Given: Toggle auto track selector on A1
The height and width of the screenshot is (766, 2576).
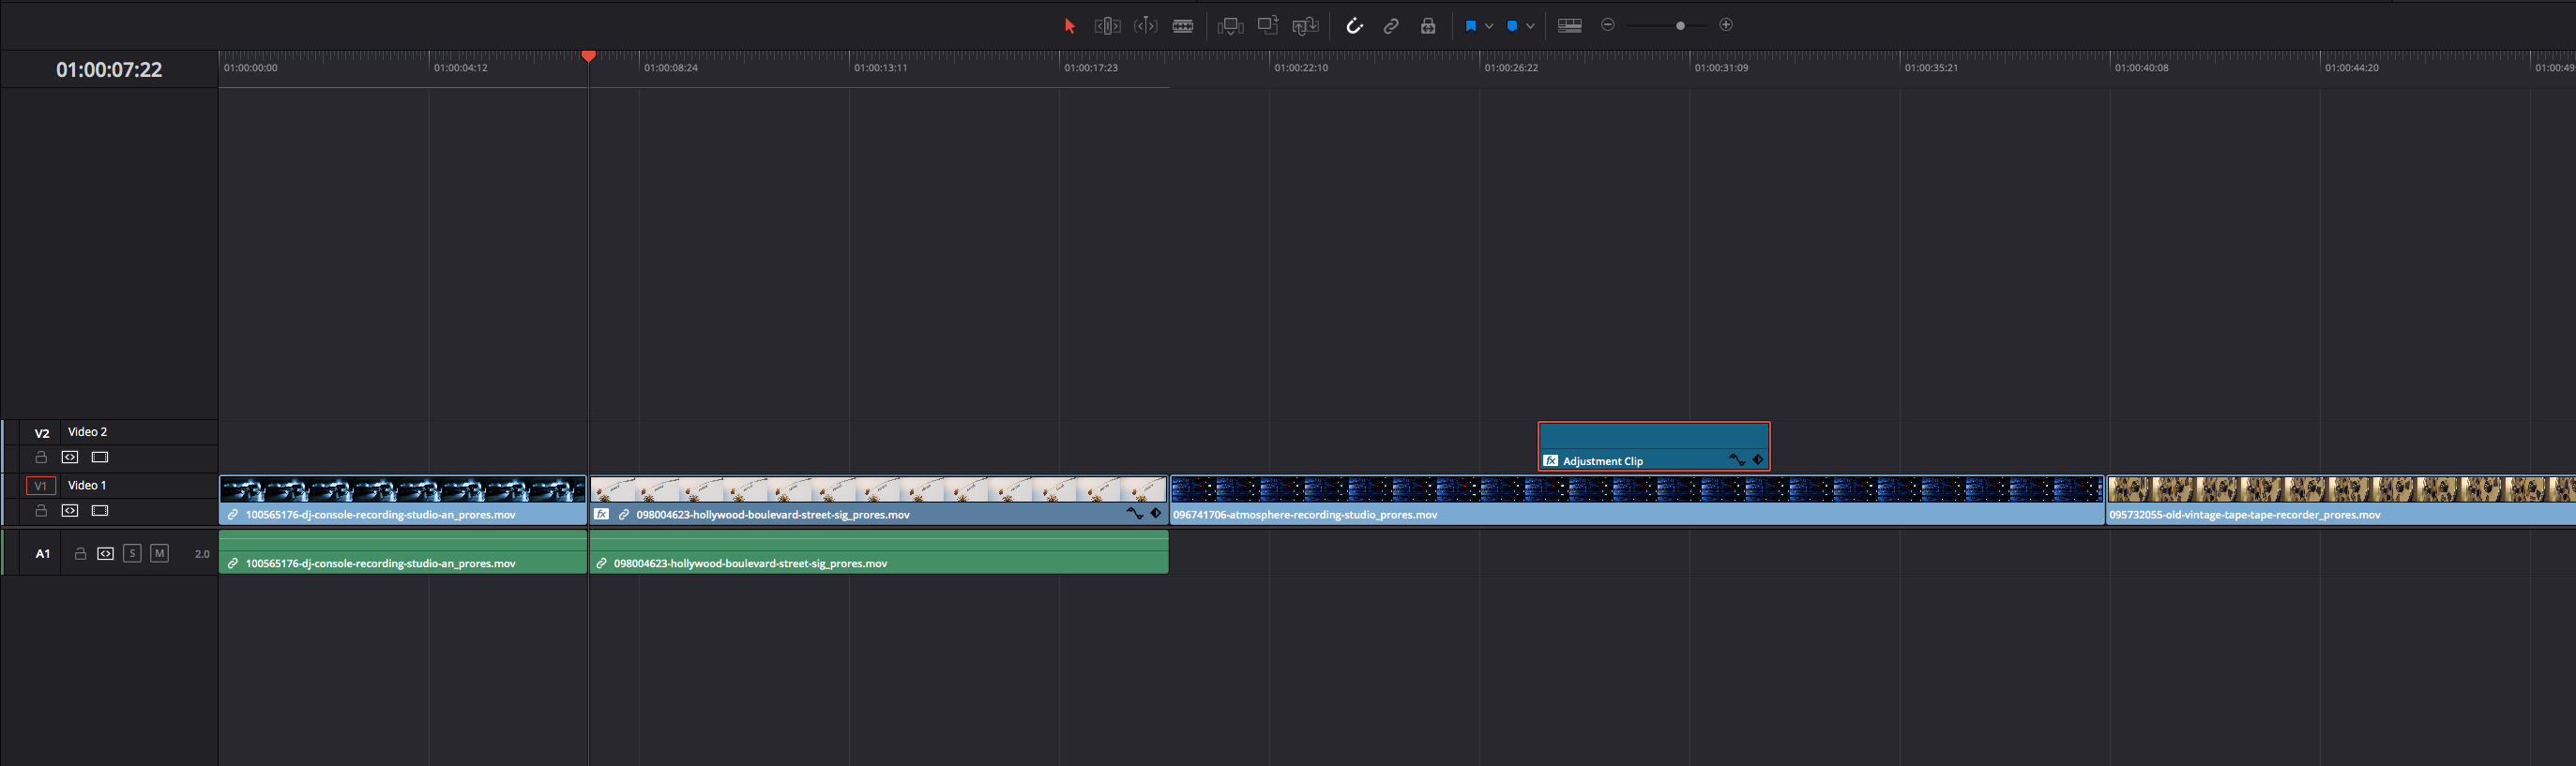Looking at the screenshot, I should coord(106,554).
